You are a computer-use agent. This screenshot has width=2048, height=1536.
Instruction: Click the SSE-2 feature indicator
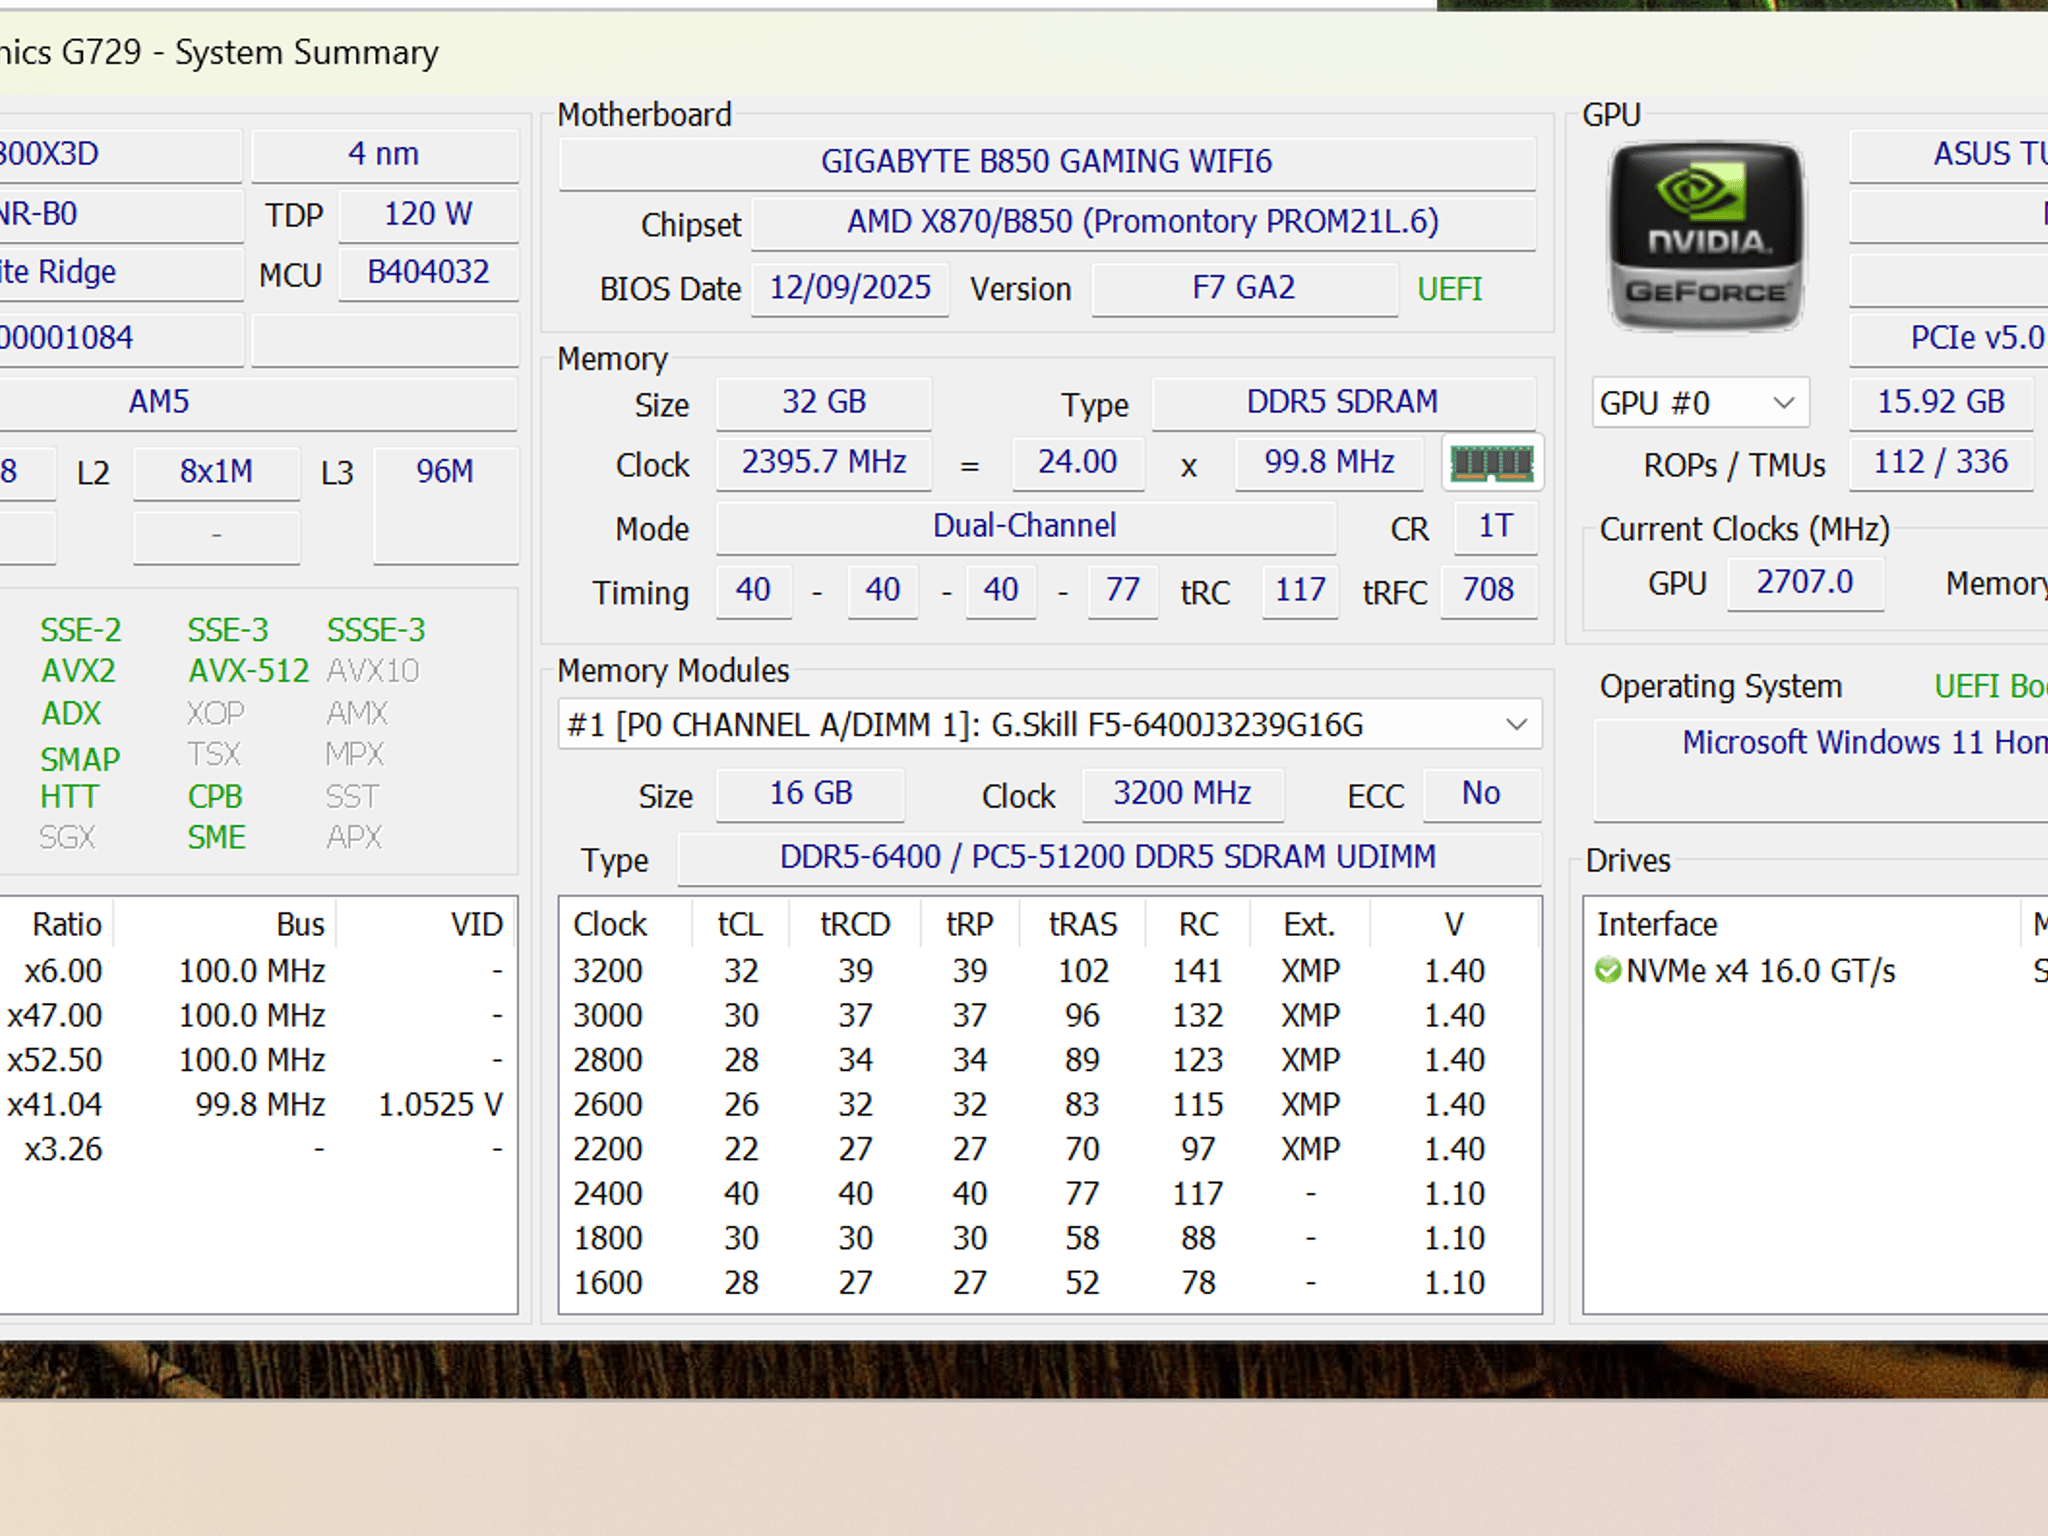80,630
